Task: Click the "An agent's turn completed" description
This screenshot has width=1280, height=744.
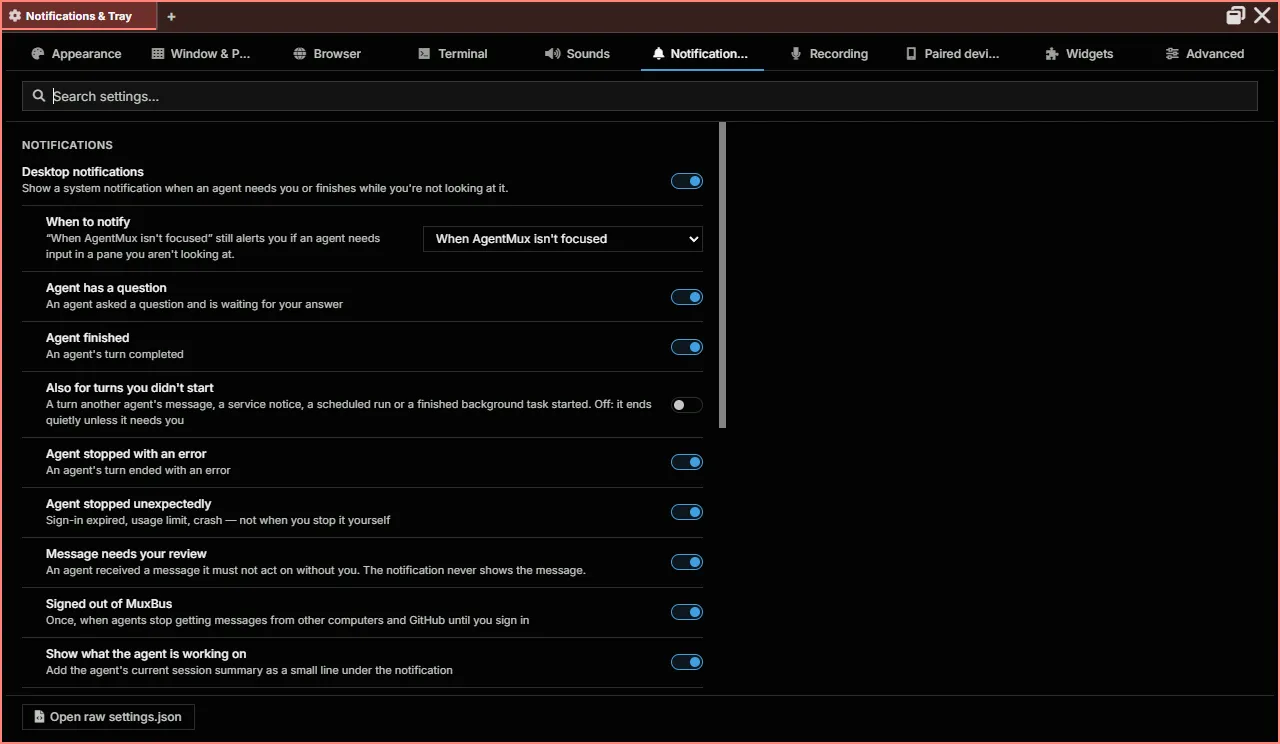Action: (115, 354)
